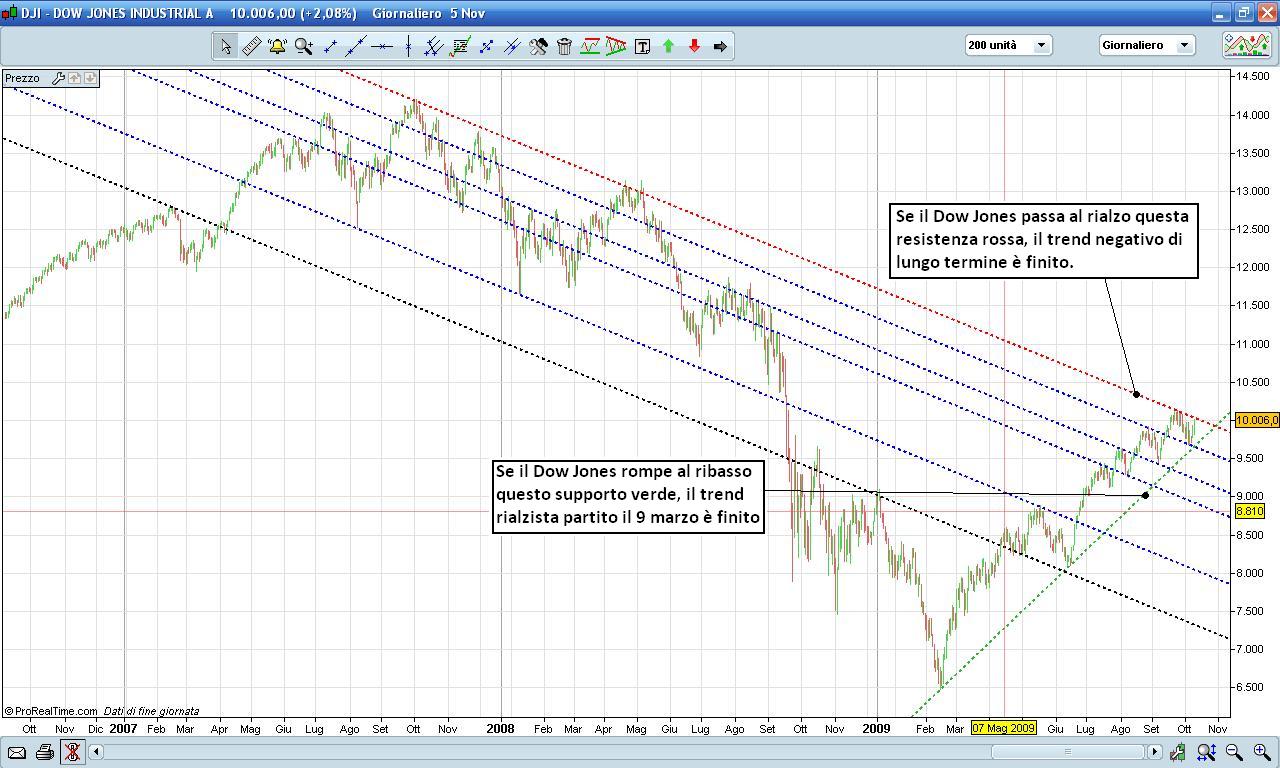Insert a green up arrow marker
Viewport: 1280px width, 768px height.
pos(668,46)
